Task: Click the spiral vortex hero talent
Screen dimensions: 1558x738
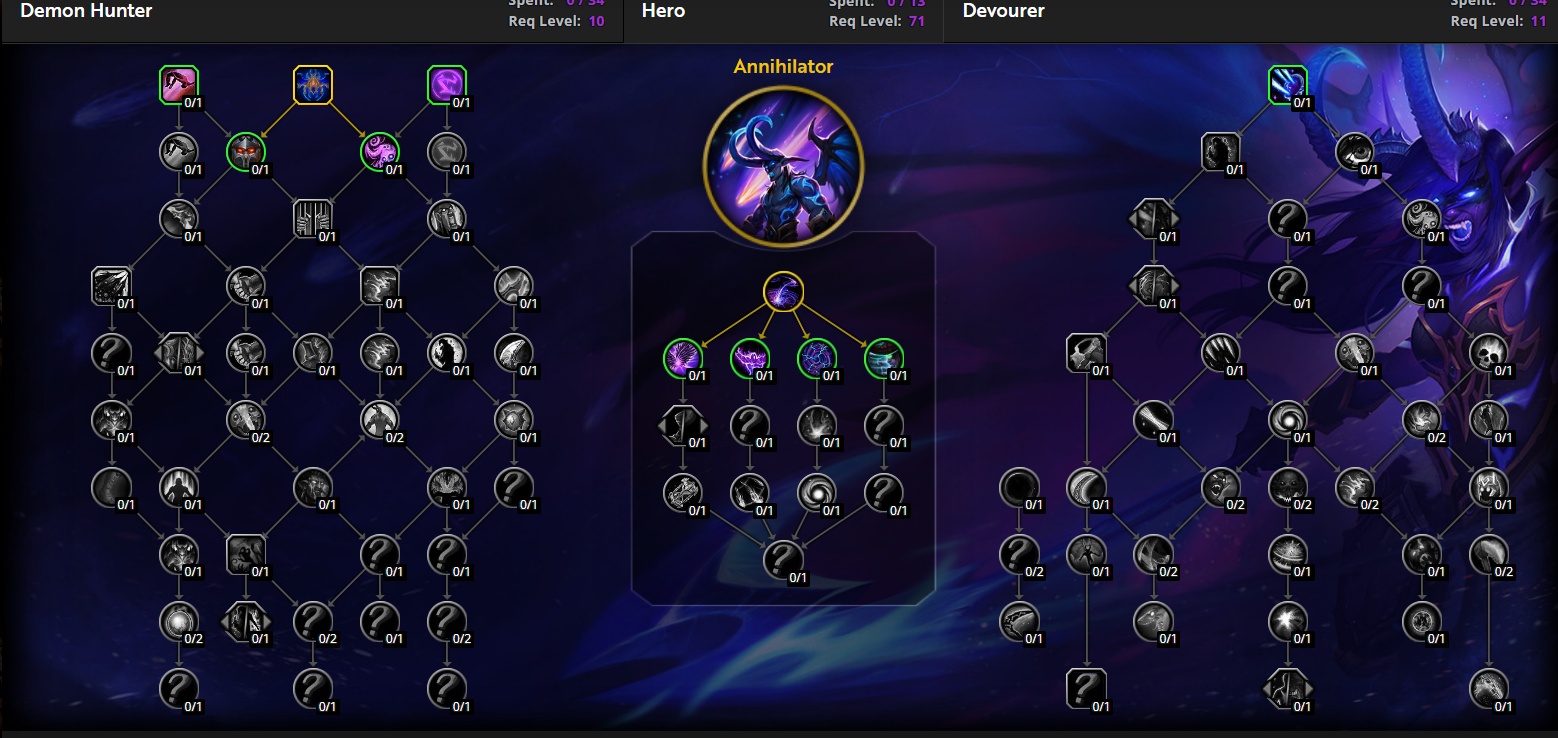Action: (x=817, y=493)
